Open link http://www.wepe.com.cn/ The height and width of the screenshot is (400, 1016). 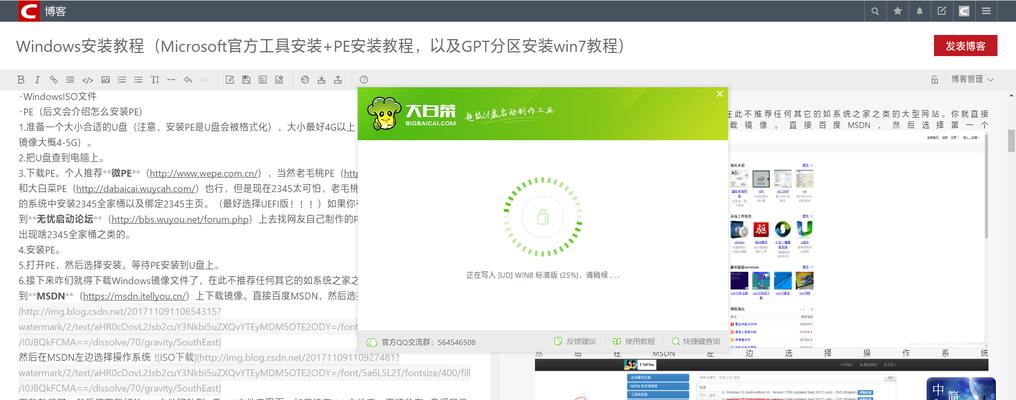(205, 173)
